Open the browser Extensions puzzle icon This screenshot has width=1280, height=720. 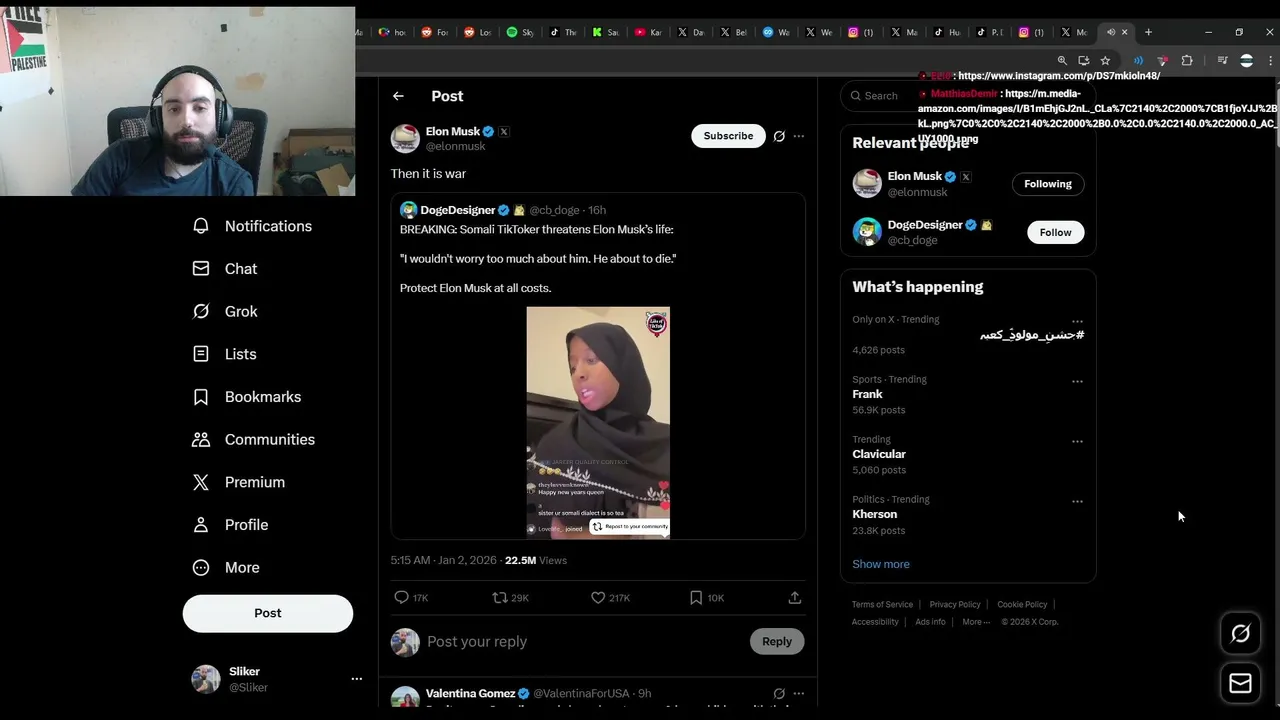pyautogui.click(x=1187, y=60)
